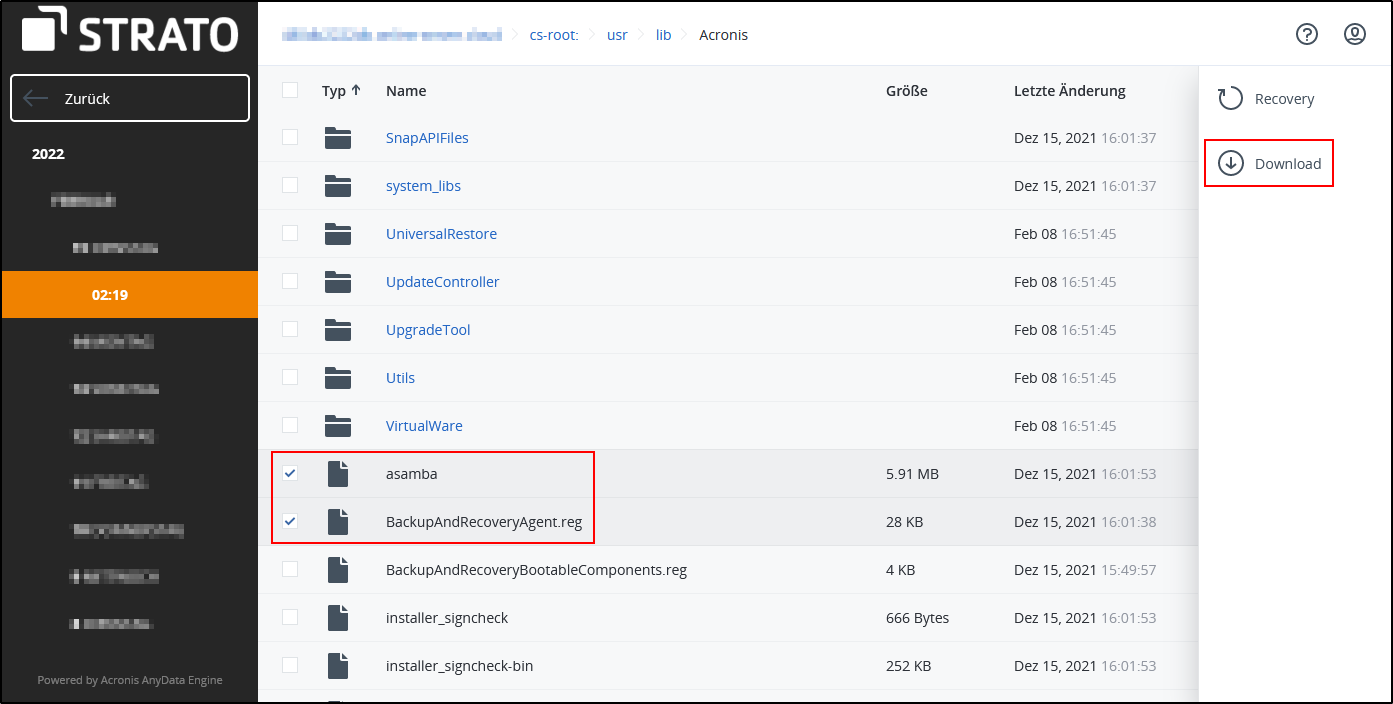Click the Download arrow icon
The image size is (1393, 704).
coord(1230,164)
